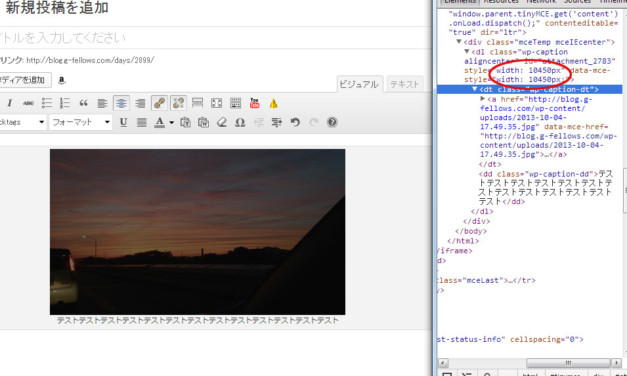Click the DevTools horizontal scrollbar left arrow
This screenshot has width=627, height=376.
[442, 363]
